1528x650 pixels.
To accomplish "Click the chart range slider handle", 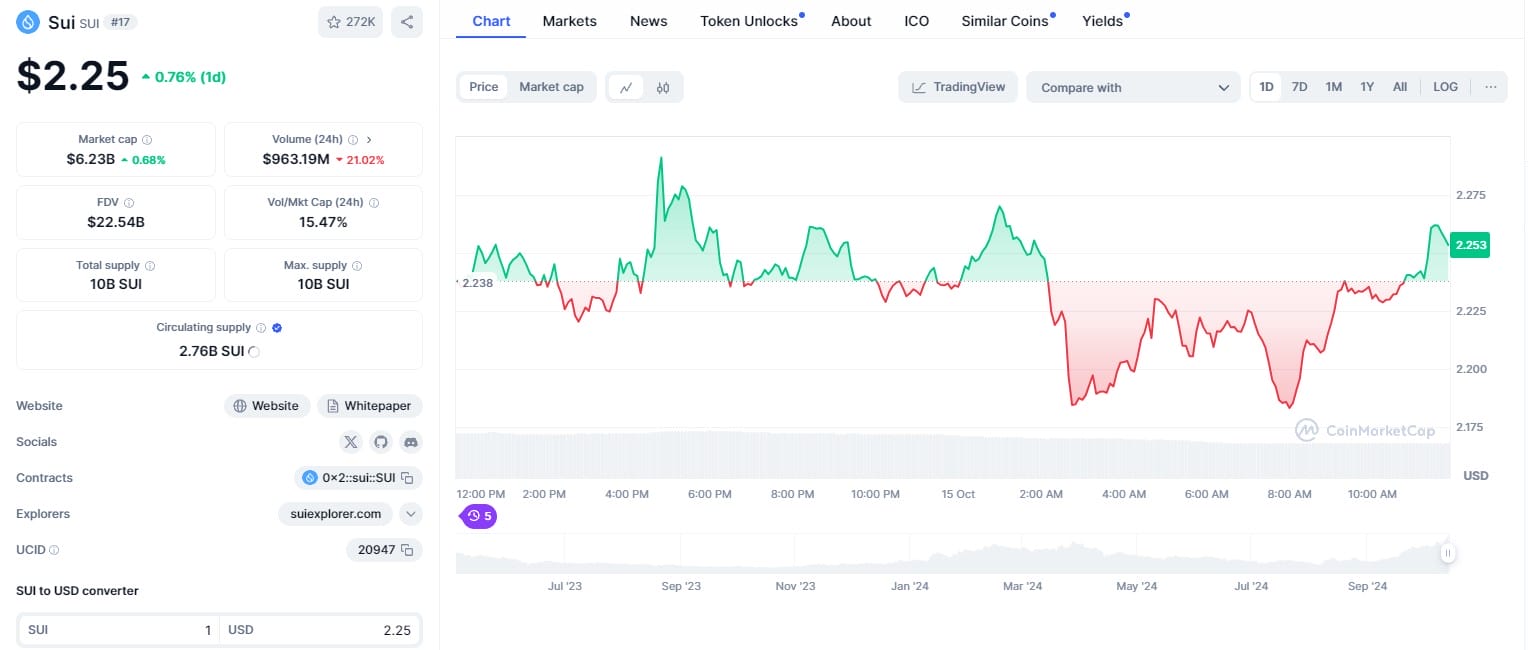I will tap(1446, 553).
